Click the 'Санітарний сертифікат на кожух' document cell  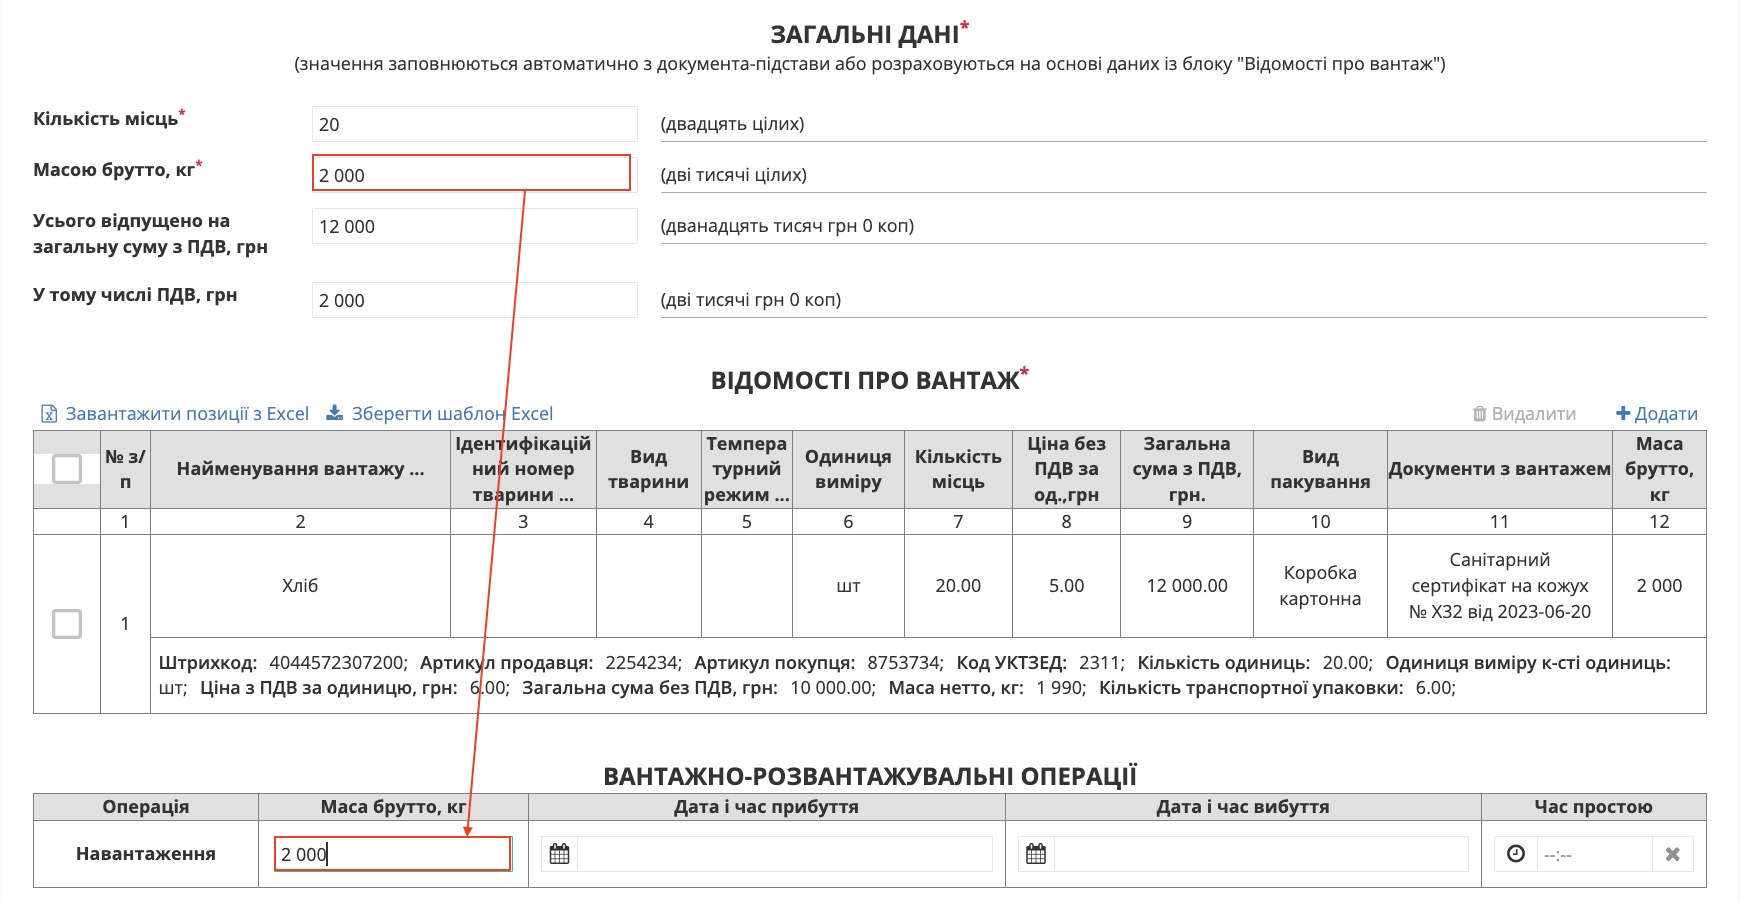1499,586
